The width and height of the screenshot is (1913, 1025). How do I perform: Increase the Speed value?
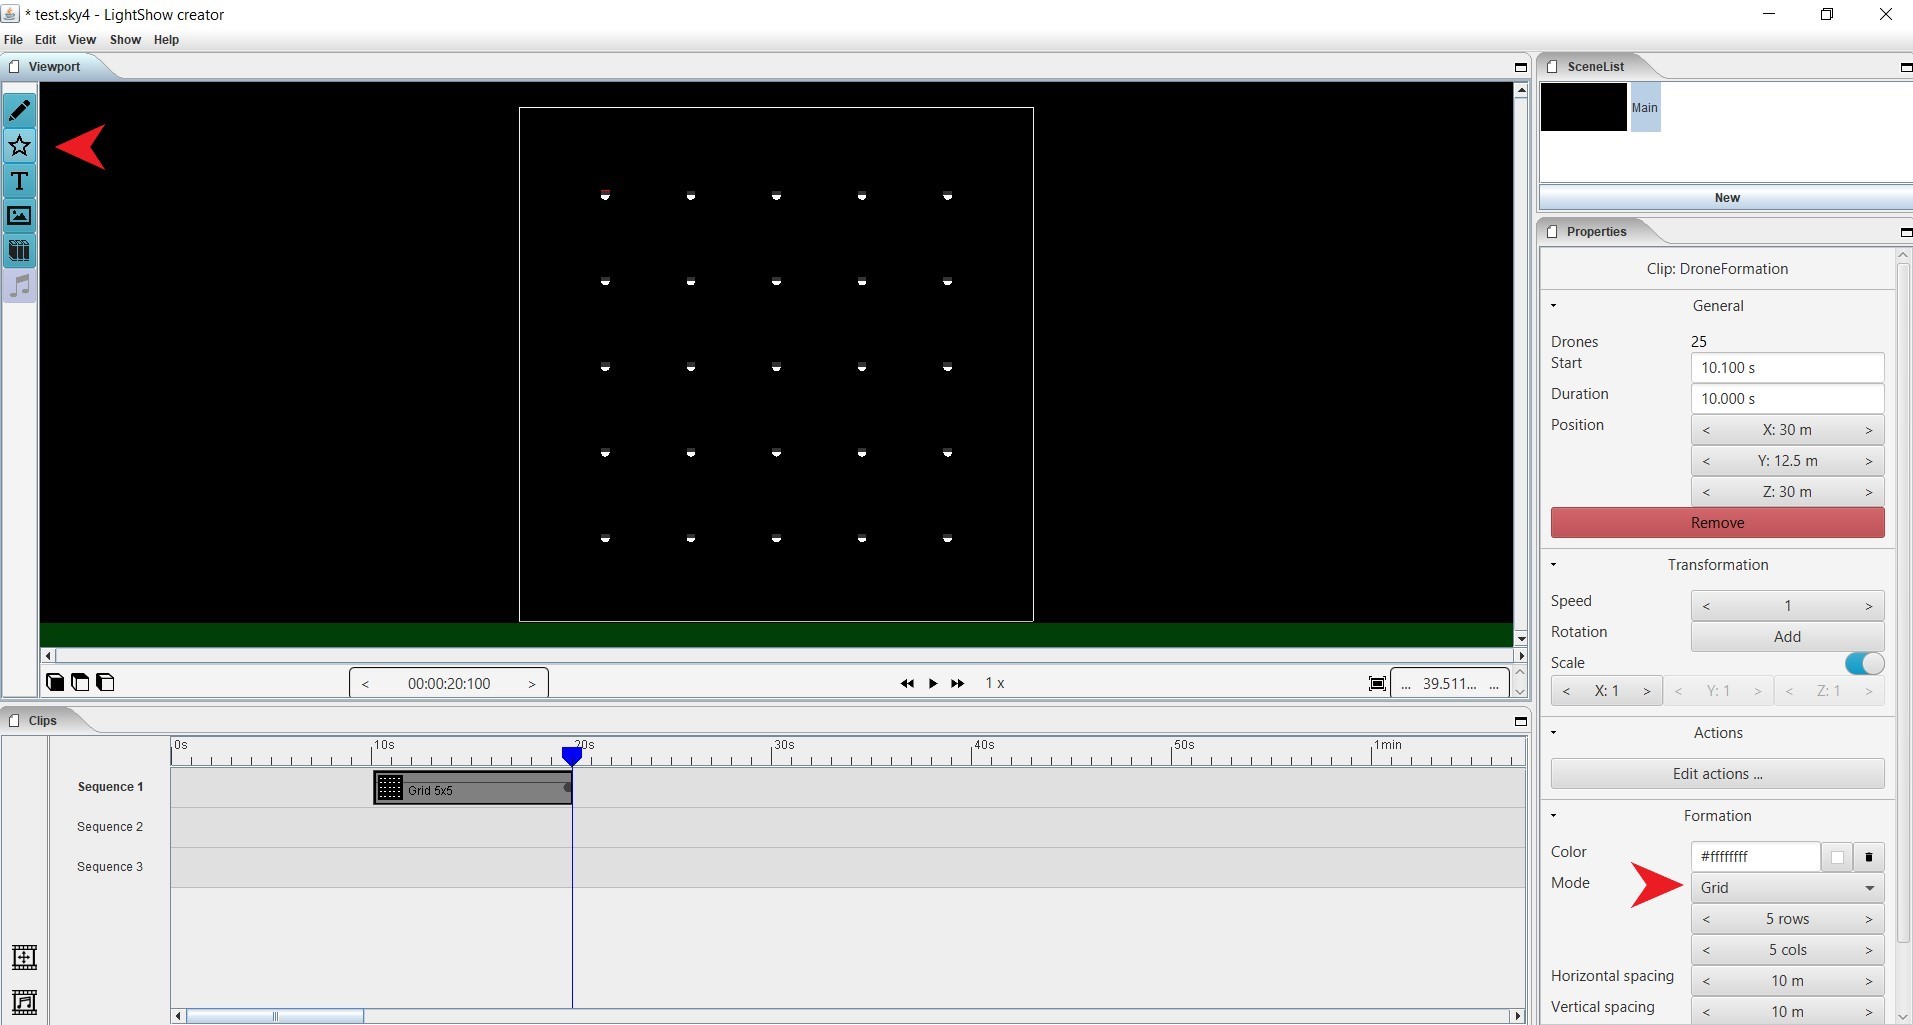1868,606
